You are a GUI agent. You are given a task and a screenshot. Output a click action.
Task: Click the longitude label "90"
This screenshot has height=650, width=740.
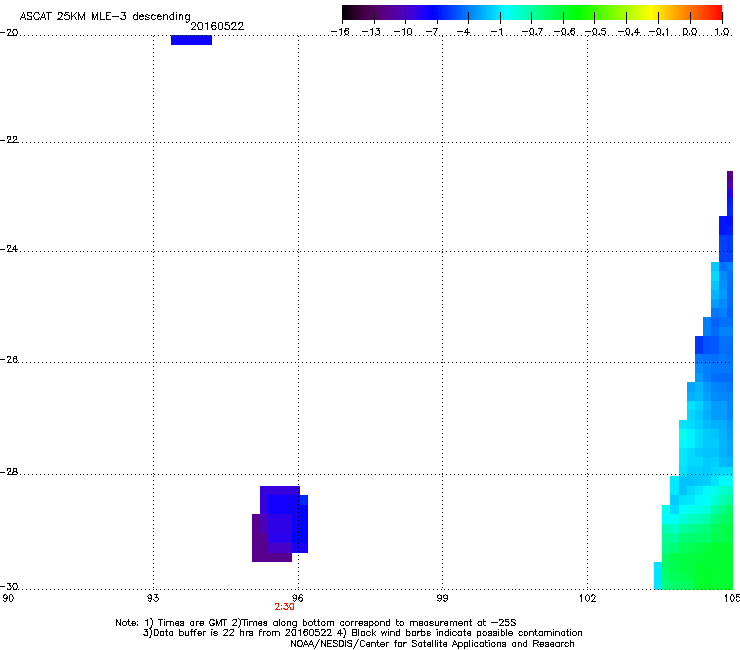tap(8, 599)
